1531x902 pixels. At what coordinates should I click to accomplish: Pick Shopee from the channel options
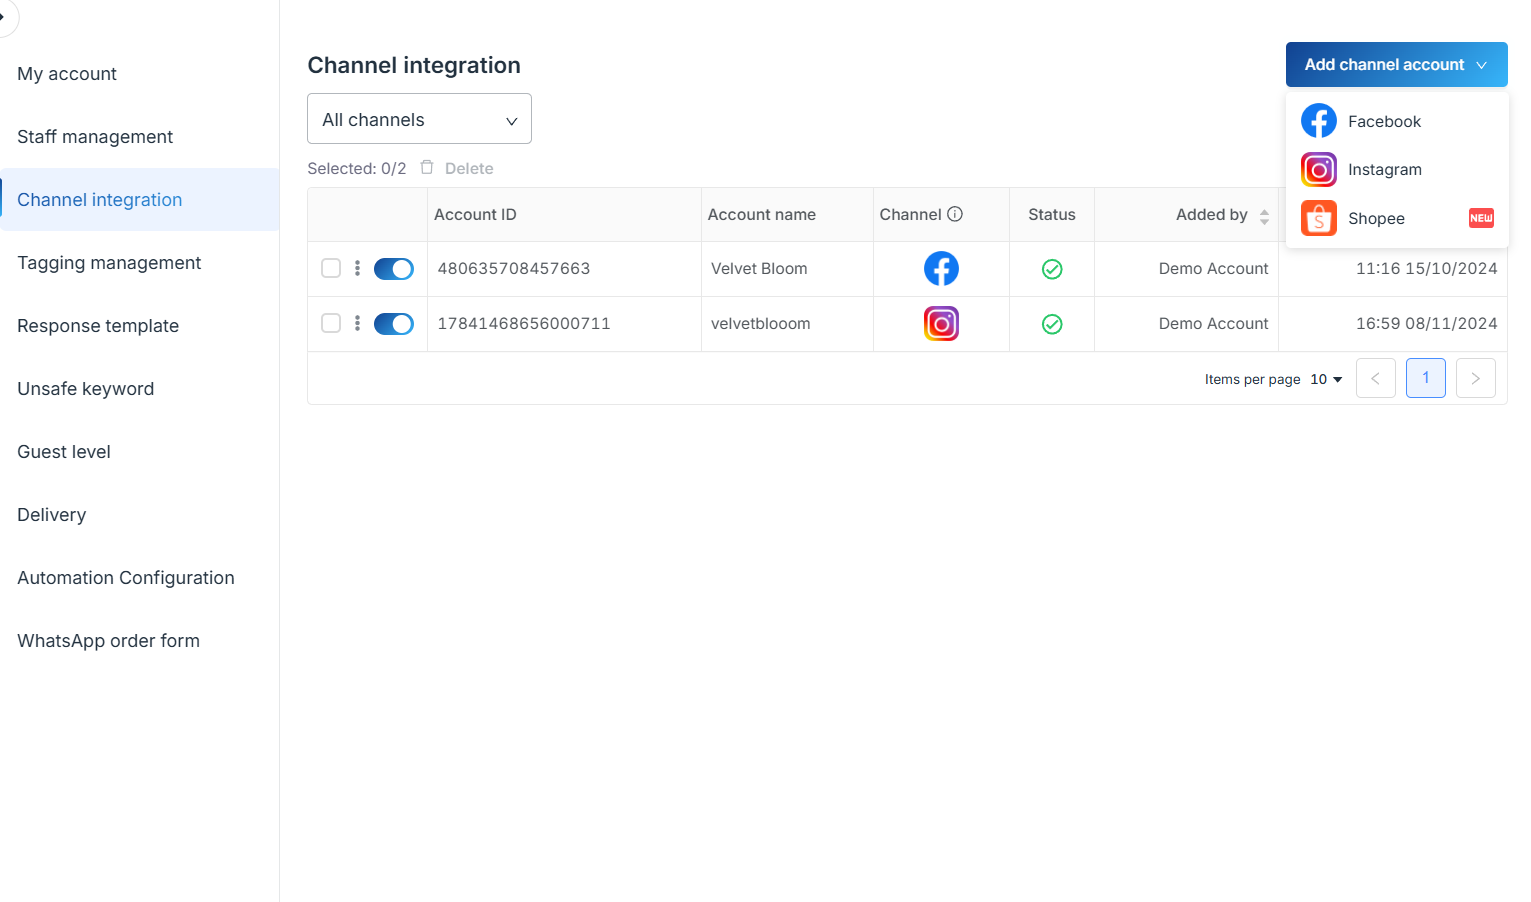1376,219
